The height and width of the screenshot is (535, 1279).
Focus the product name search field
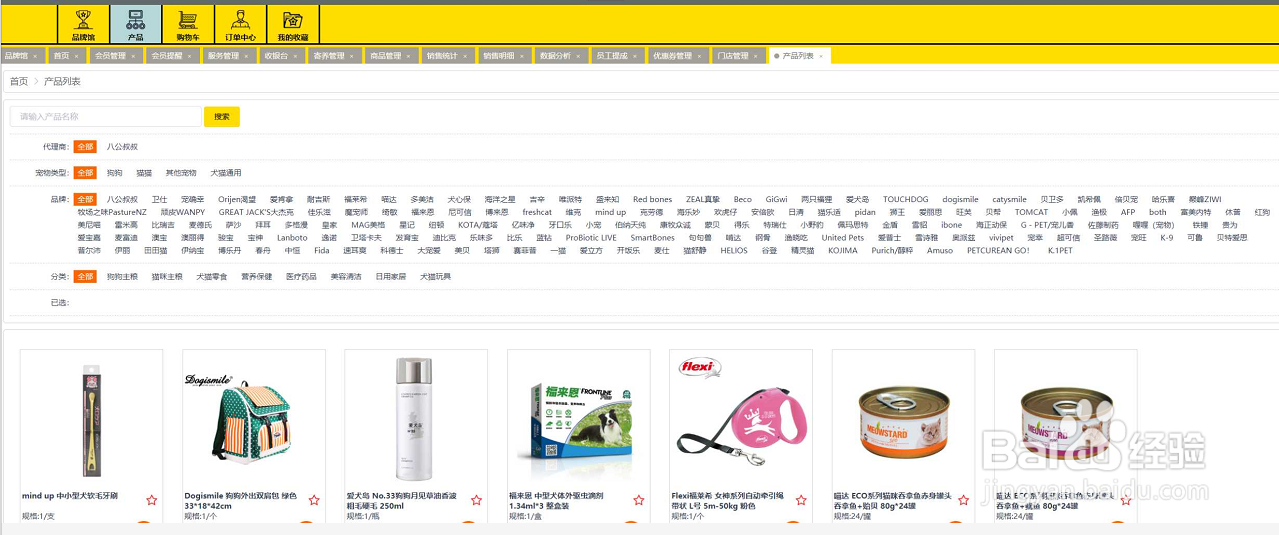point(106,117)
